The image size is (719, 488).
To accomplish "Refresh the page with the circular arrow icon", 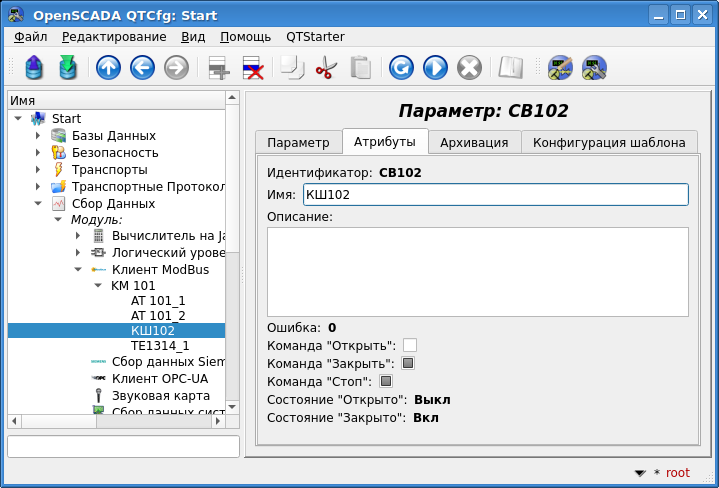I will click(x=401, y=68).
